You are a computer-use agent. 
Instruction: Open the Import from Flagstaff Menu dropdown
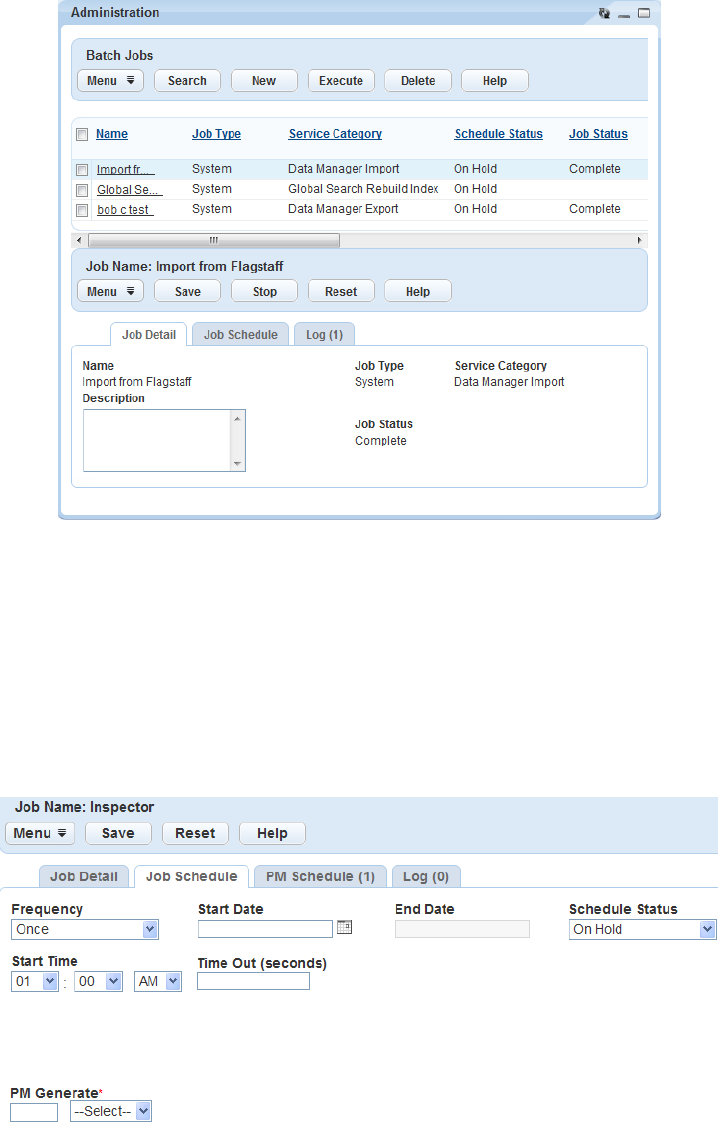pos(110,292)
